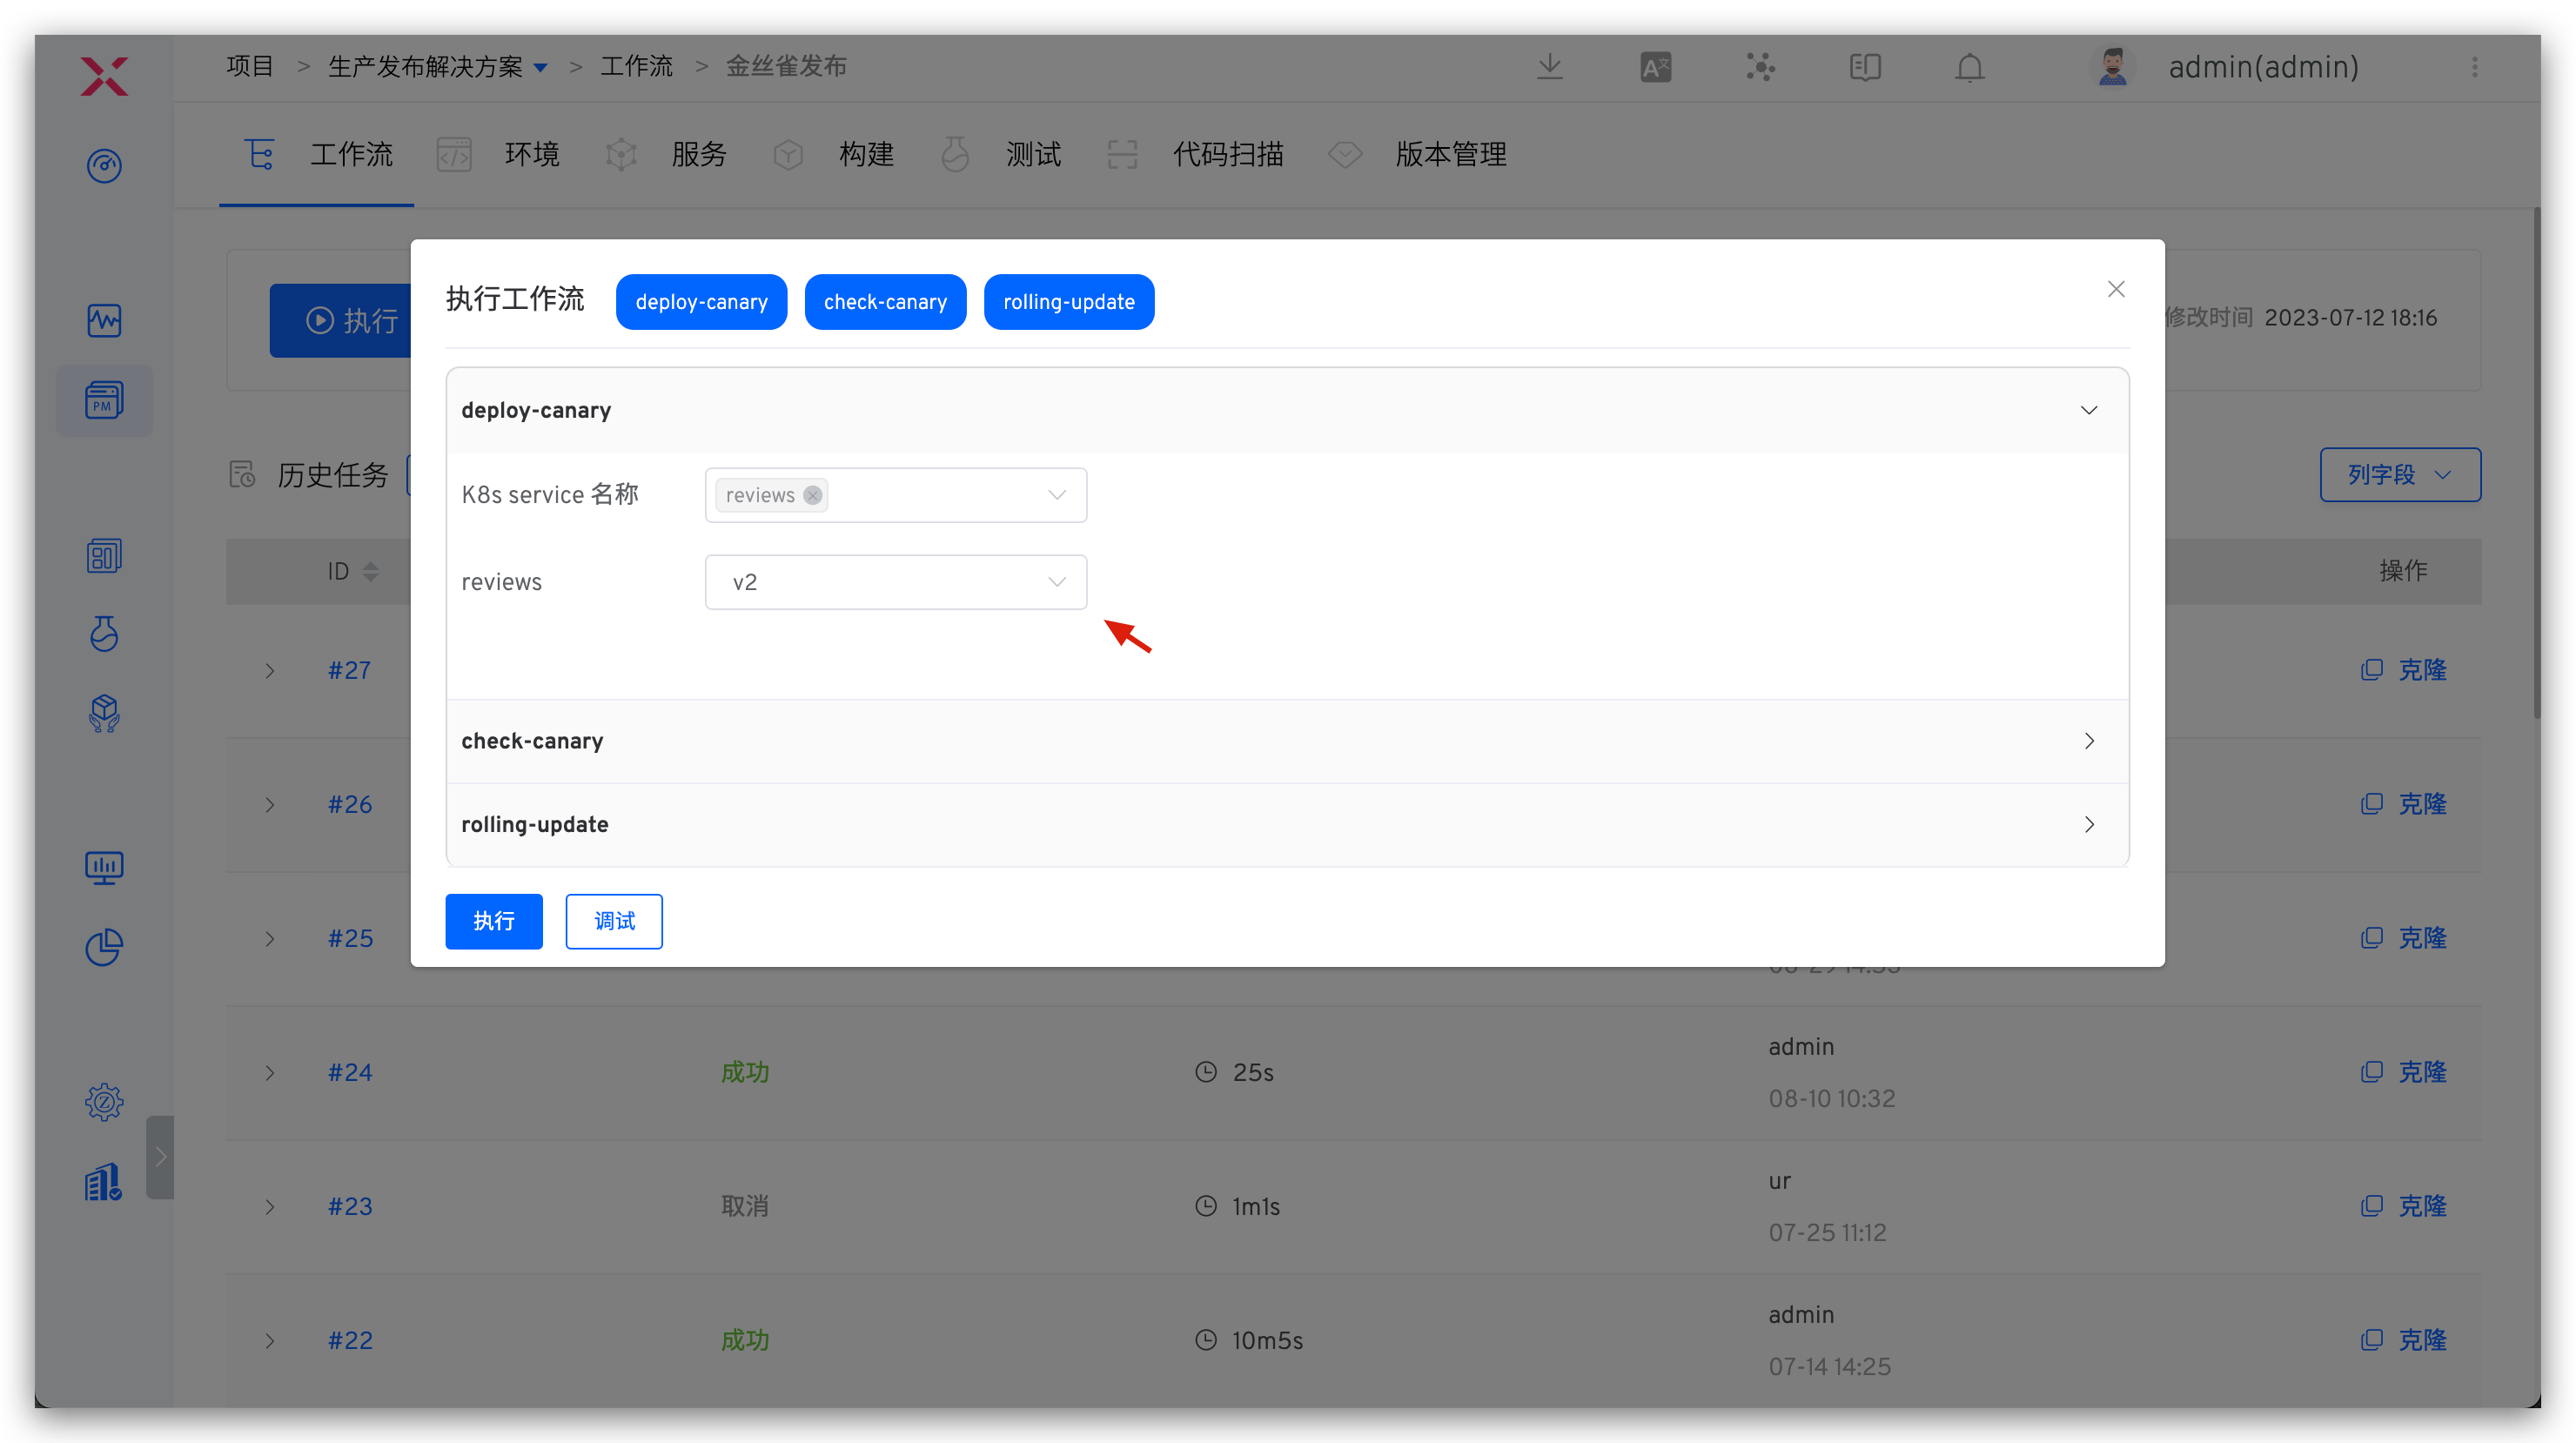Open the pie chart insights icon
This screenshot has height=1443, width=2576.
click(x=104, y=947)
